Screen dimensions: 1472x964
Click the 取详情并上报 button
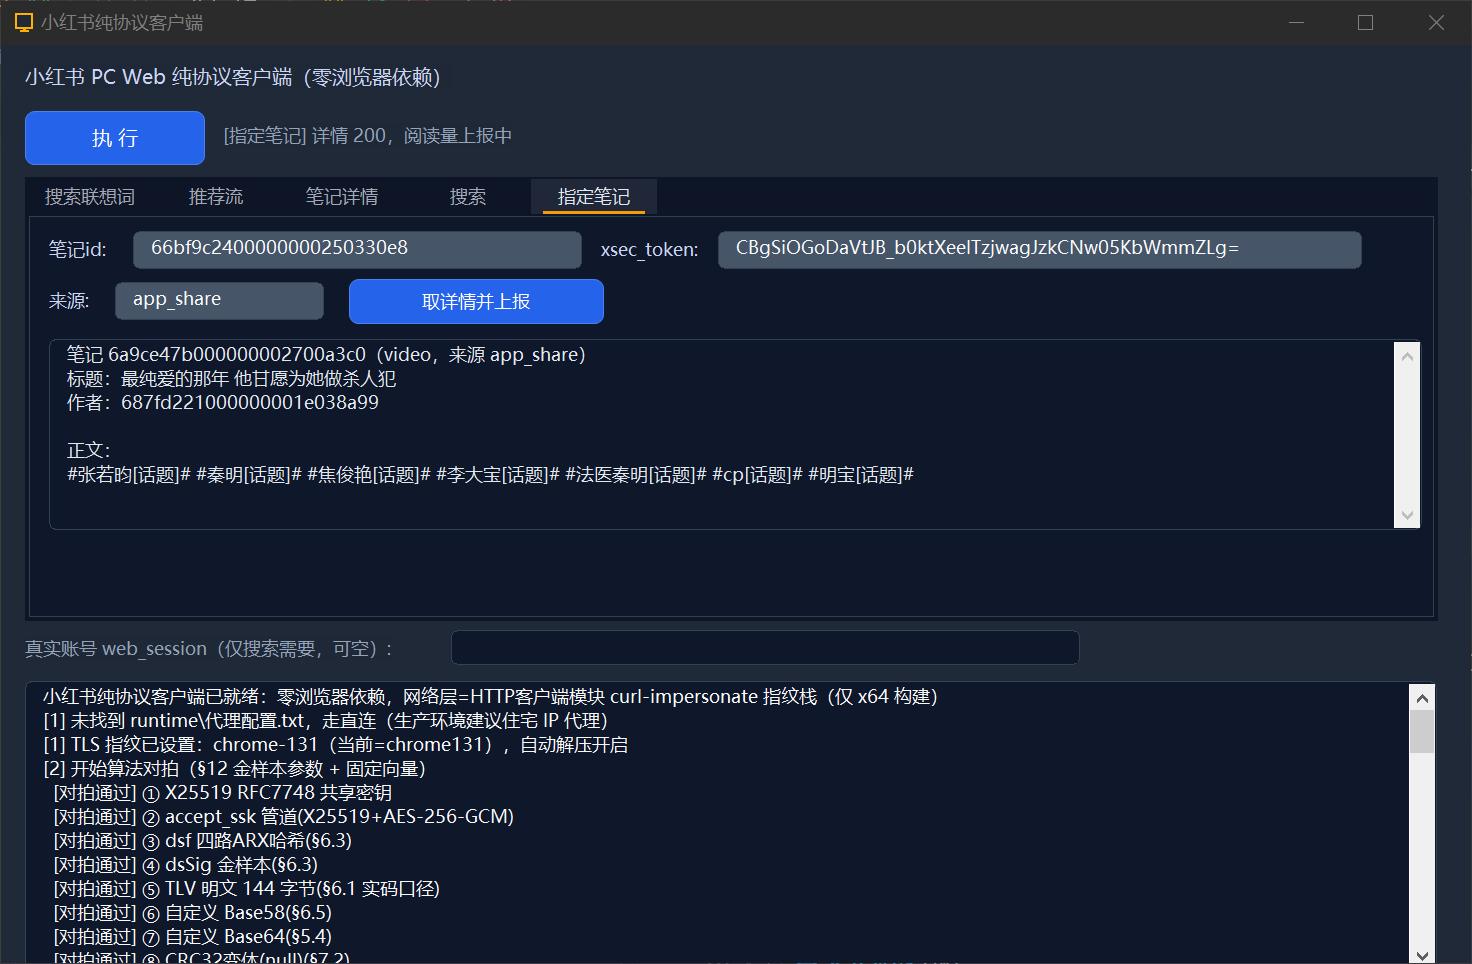click(x=476, y=301)
